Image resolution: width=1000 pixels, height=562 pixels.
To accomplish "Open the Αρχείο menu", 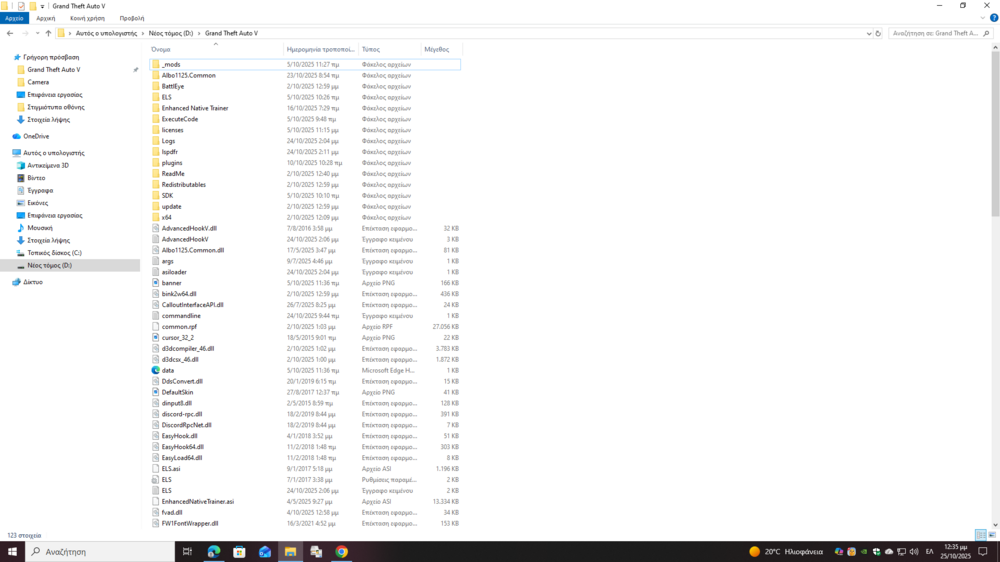I will click(14, 18).
